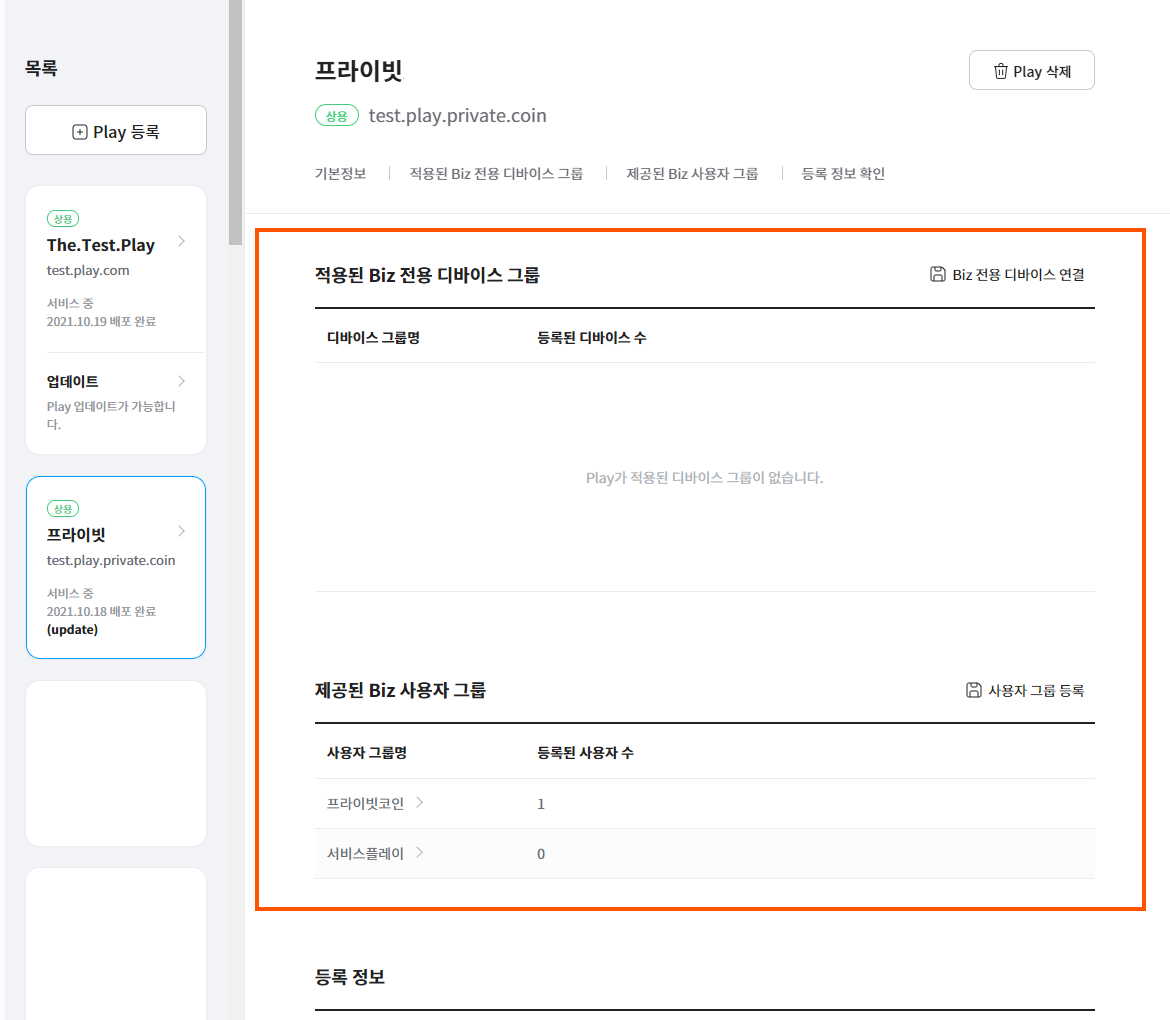Click the sidebar list vertical scrollbar
The width and height of the screenshot is (1170, 1020).
(235, 120)
